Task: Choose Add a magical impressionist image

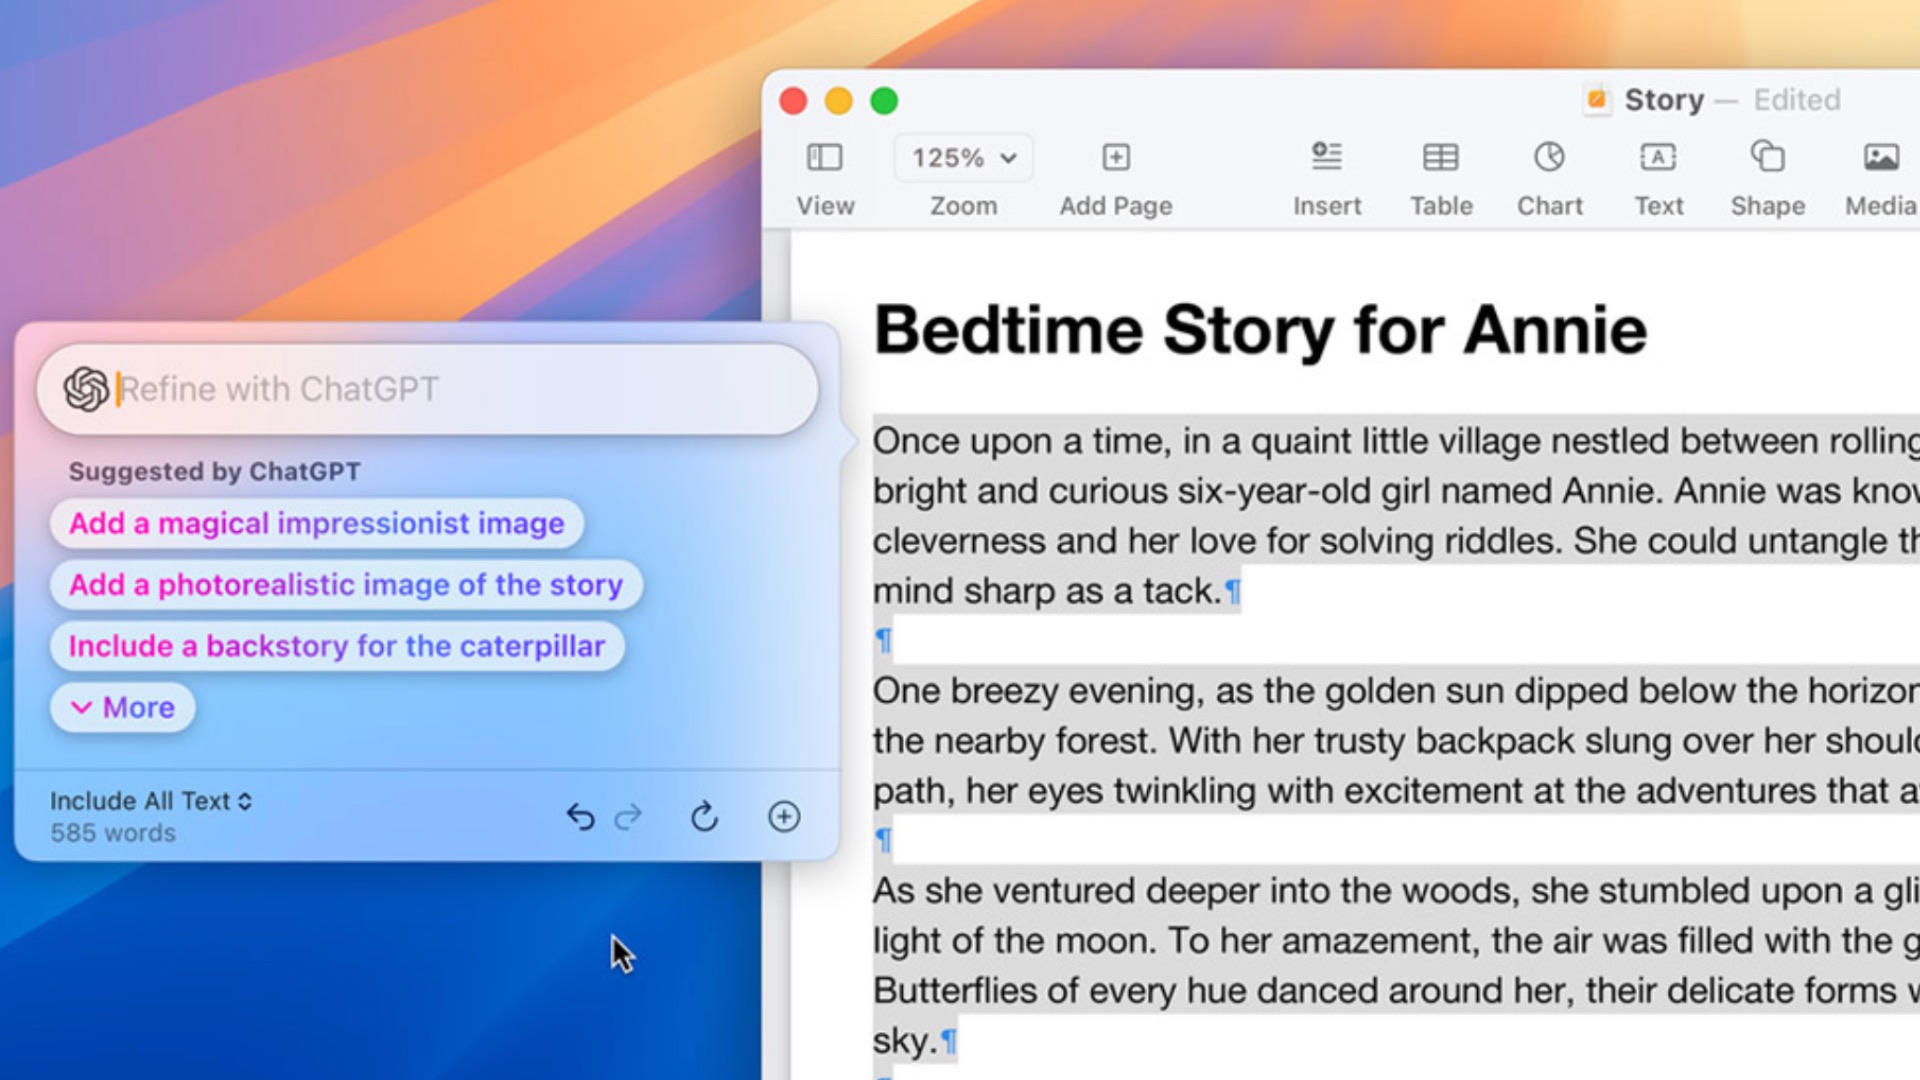Action: [x=316, y=523]
